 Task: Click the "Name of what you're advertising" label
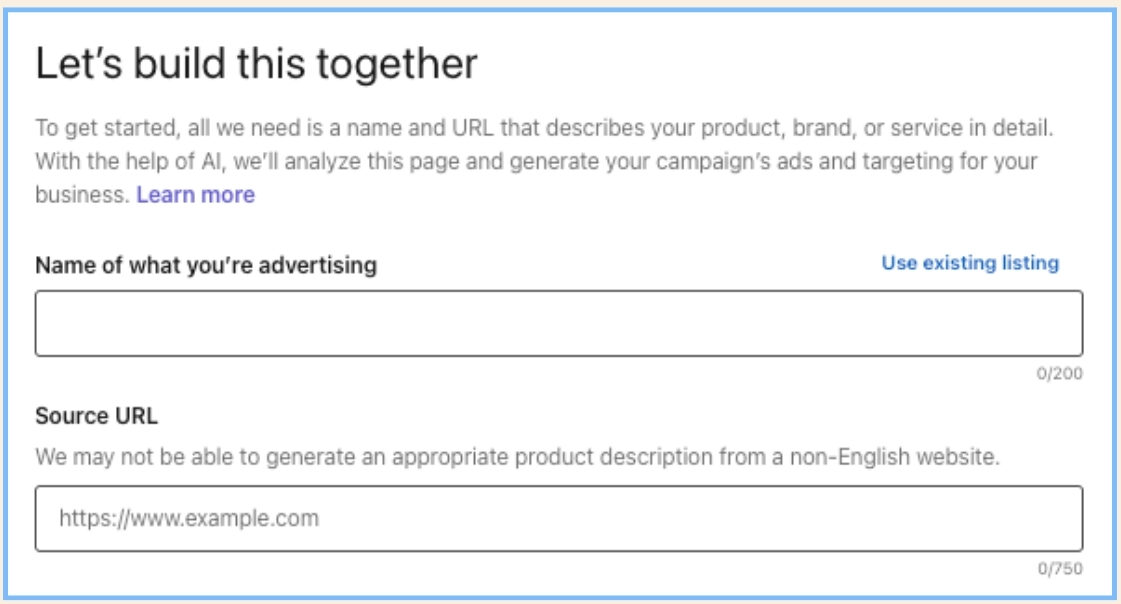[x=206, y=265]
